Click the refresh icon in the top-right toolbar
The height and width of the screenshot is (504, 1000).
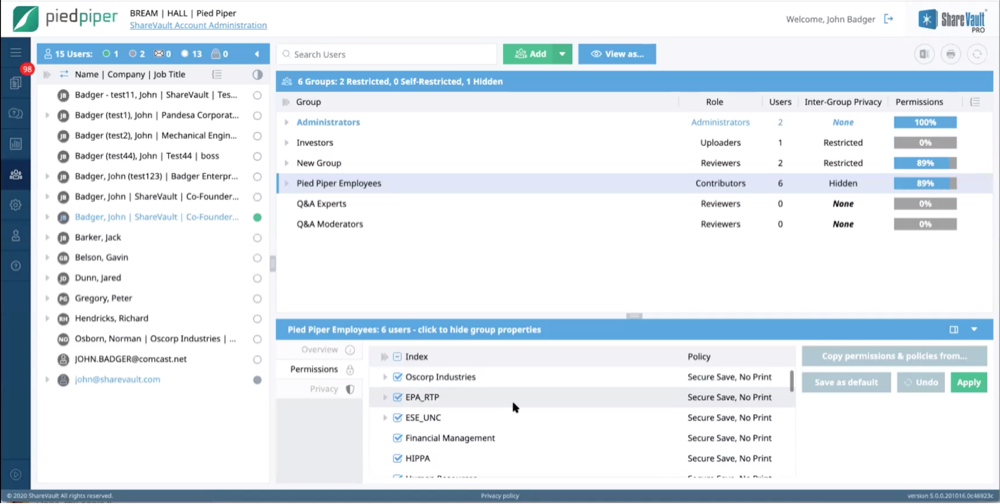click(977, 54)
